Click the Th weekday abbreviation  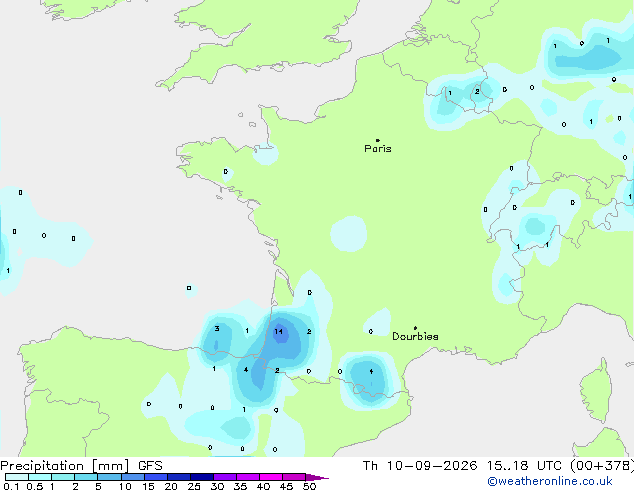point(370,466)
